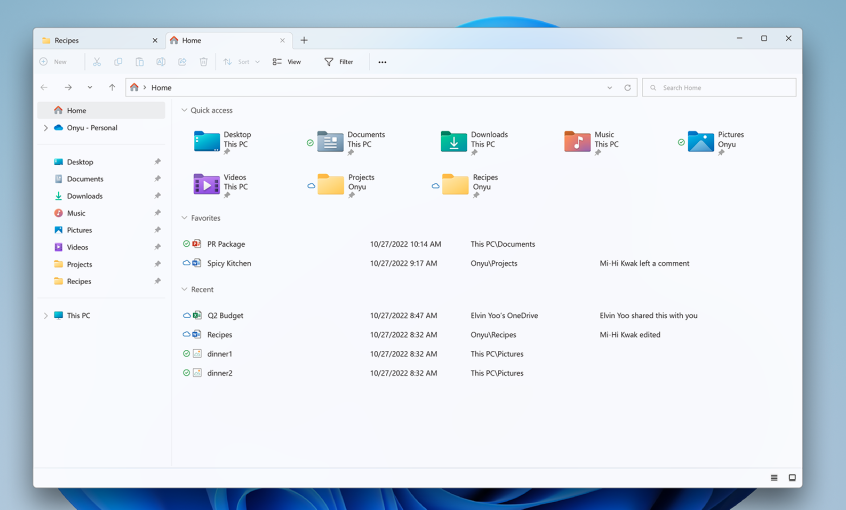Collapse the Quick access section
Screen dimensions: 846x510
pos(184,111)
